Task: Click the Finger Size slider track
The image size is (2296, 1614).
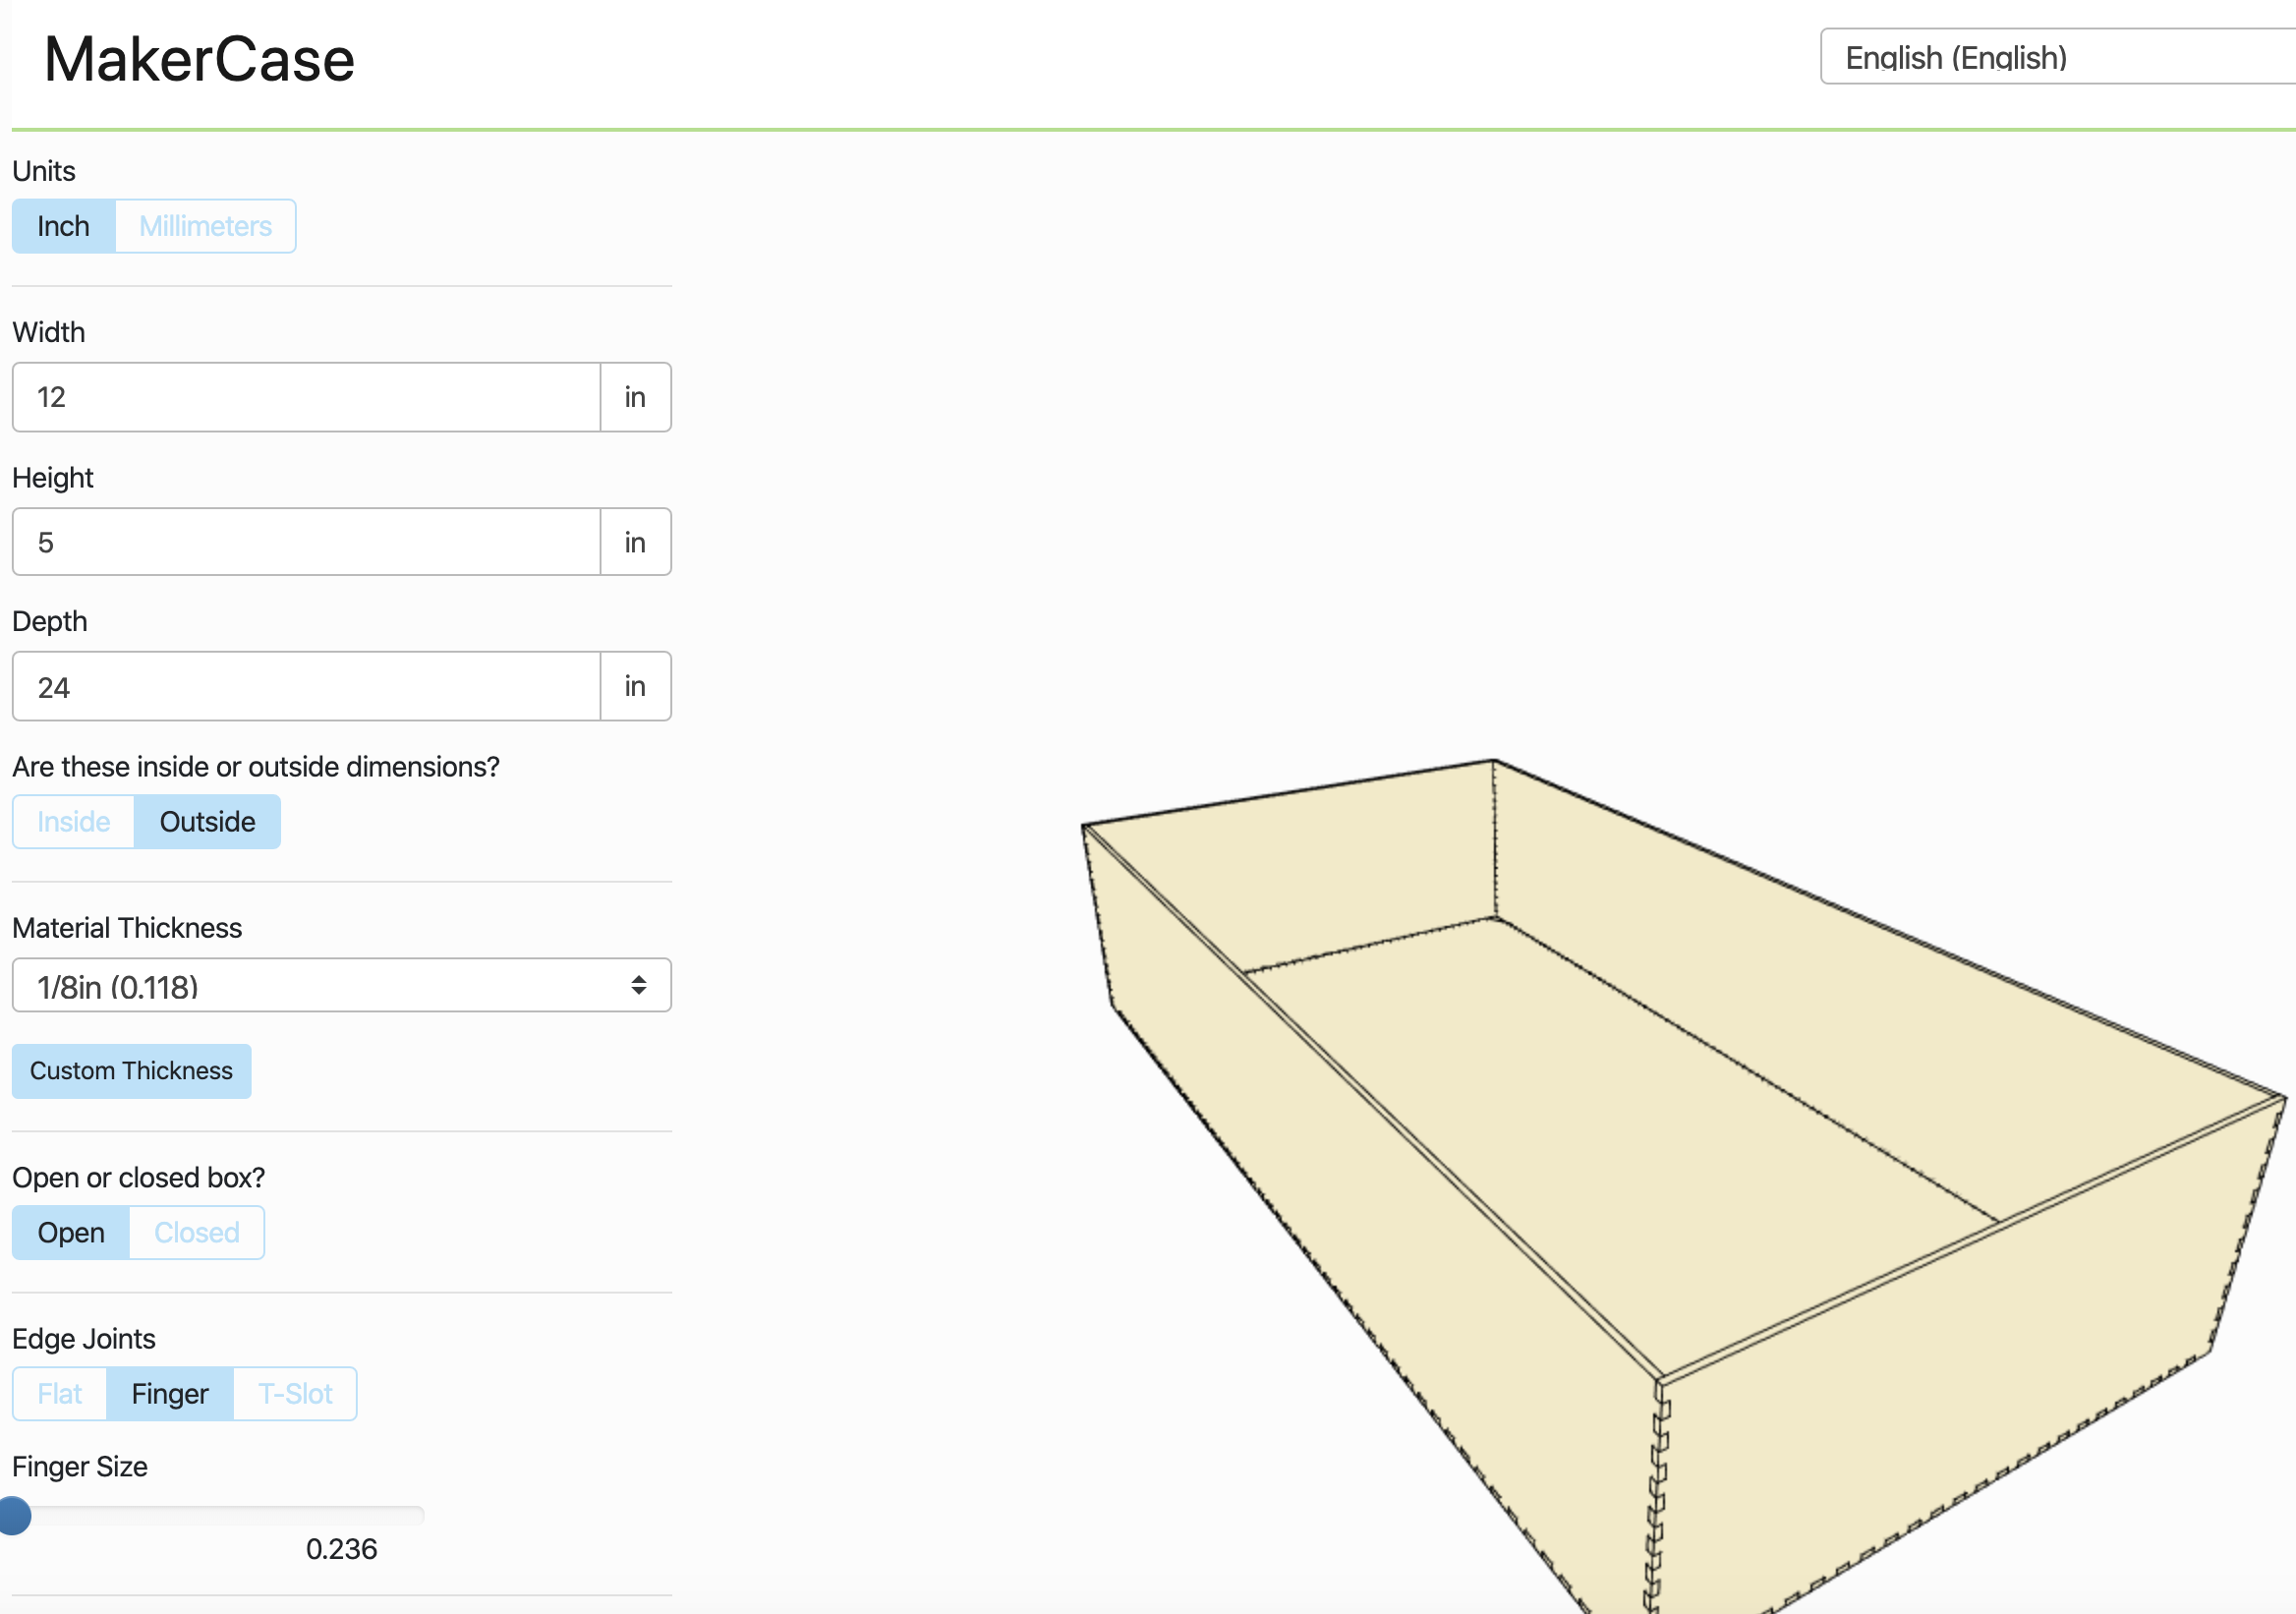Action: (230, 1515)
